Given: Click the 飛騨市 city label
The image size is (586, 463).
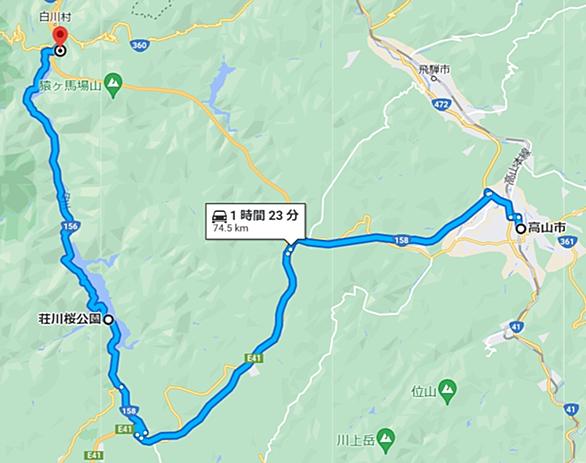Looking at the screenshot, I should click(434, 69).
